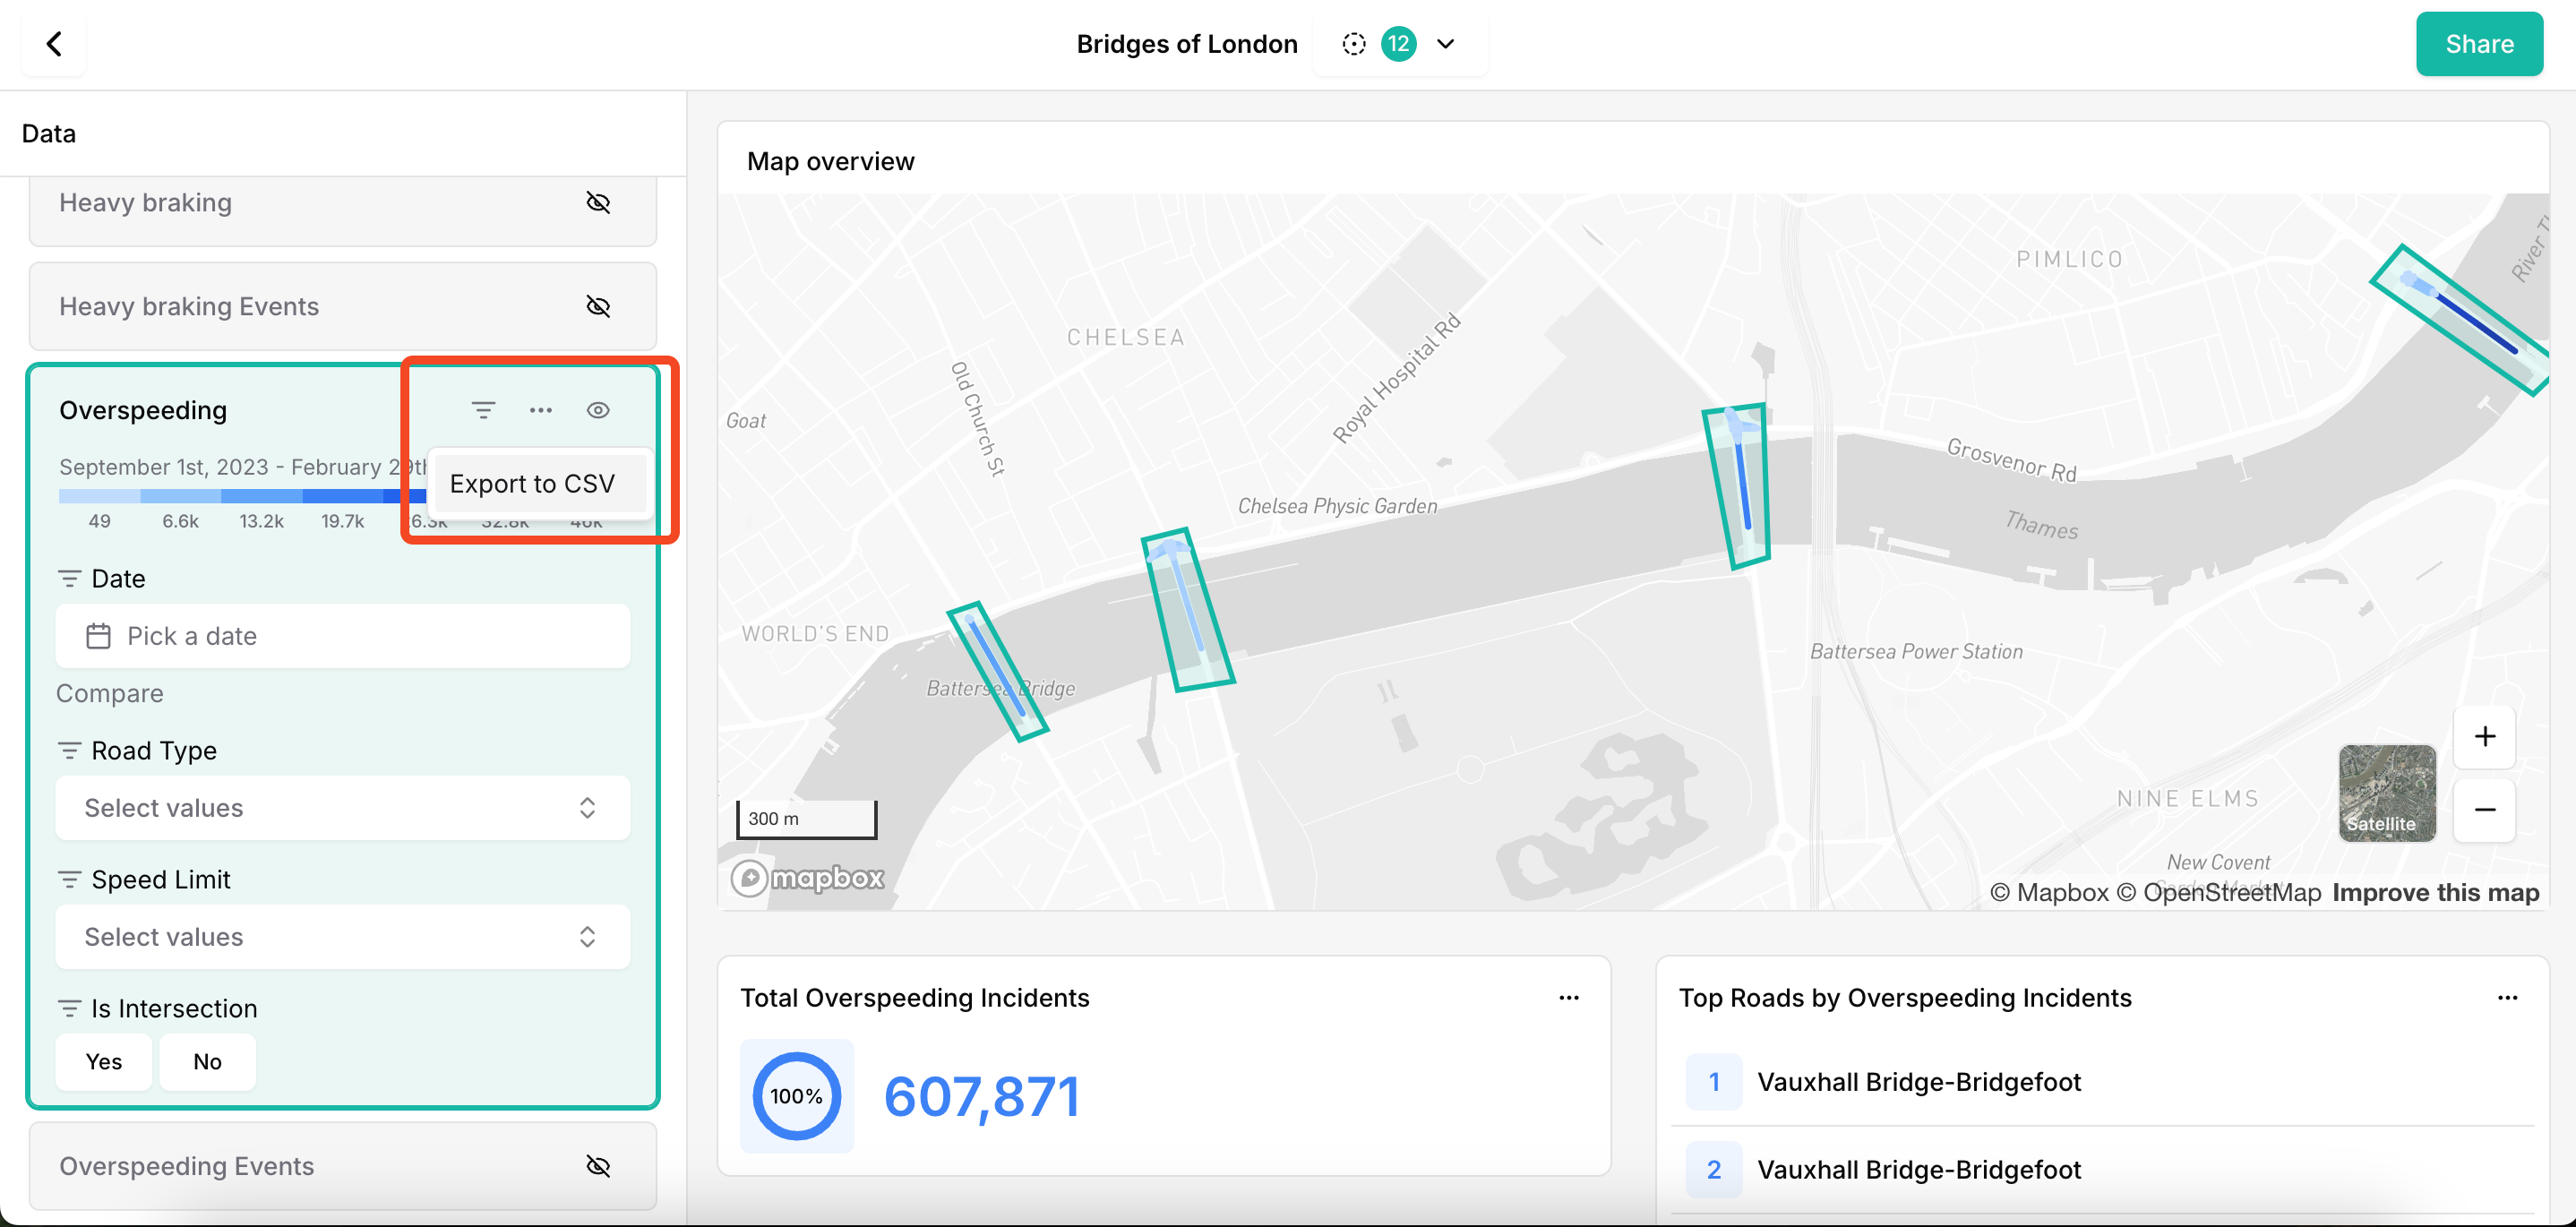
Task: Show the Overspeeding Events layer
Action: pyautogui.click(x=598, y=1166)
